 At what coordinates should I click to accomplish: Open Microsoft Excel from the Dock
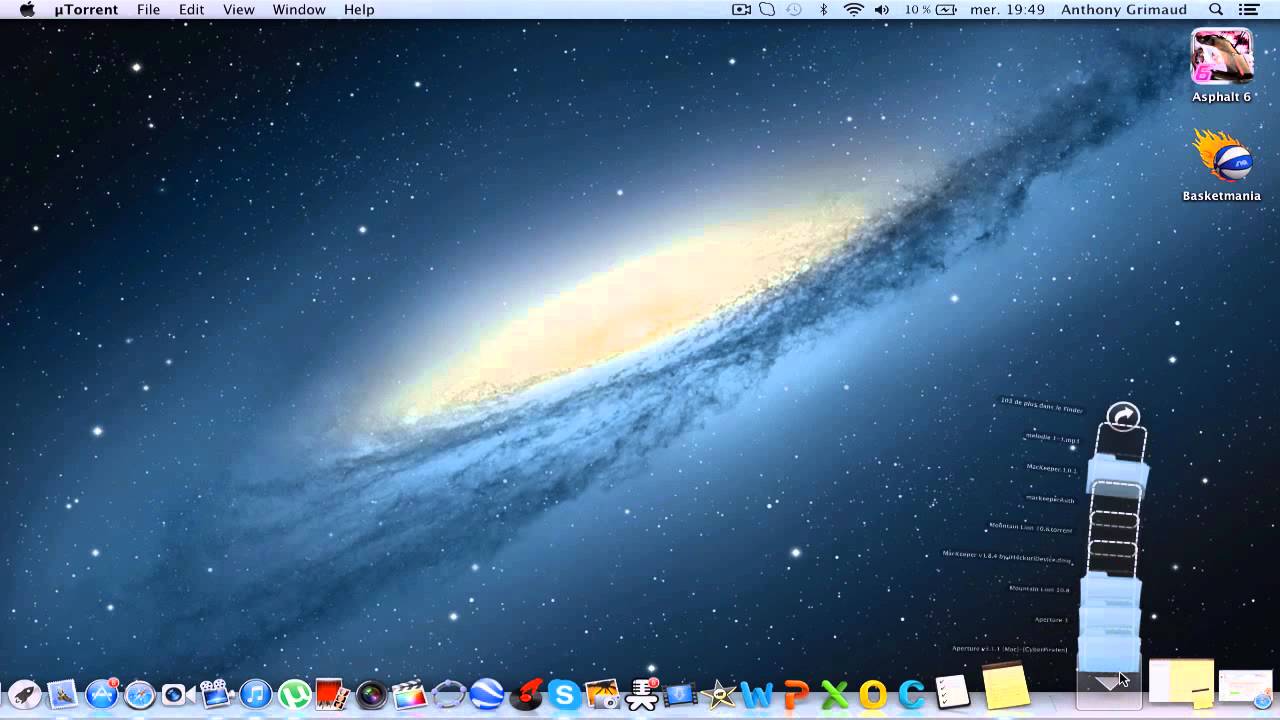tap(834, 693)
